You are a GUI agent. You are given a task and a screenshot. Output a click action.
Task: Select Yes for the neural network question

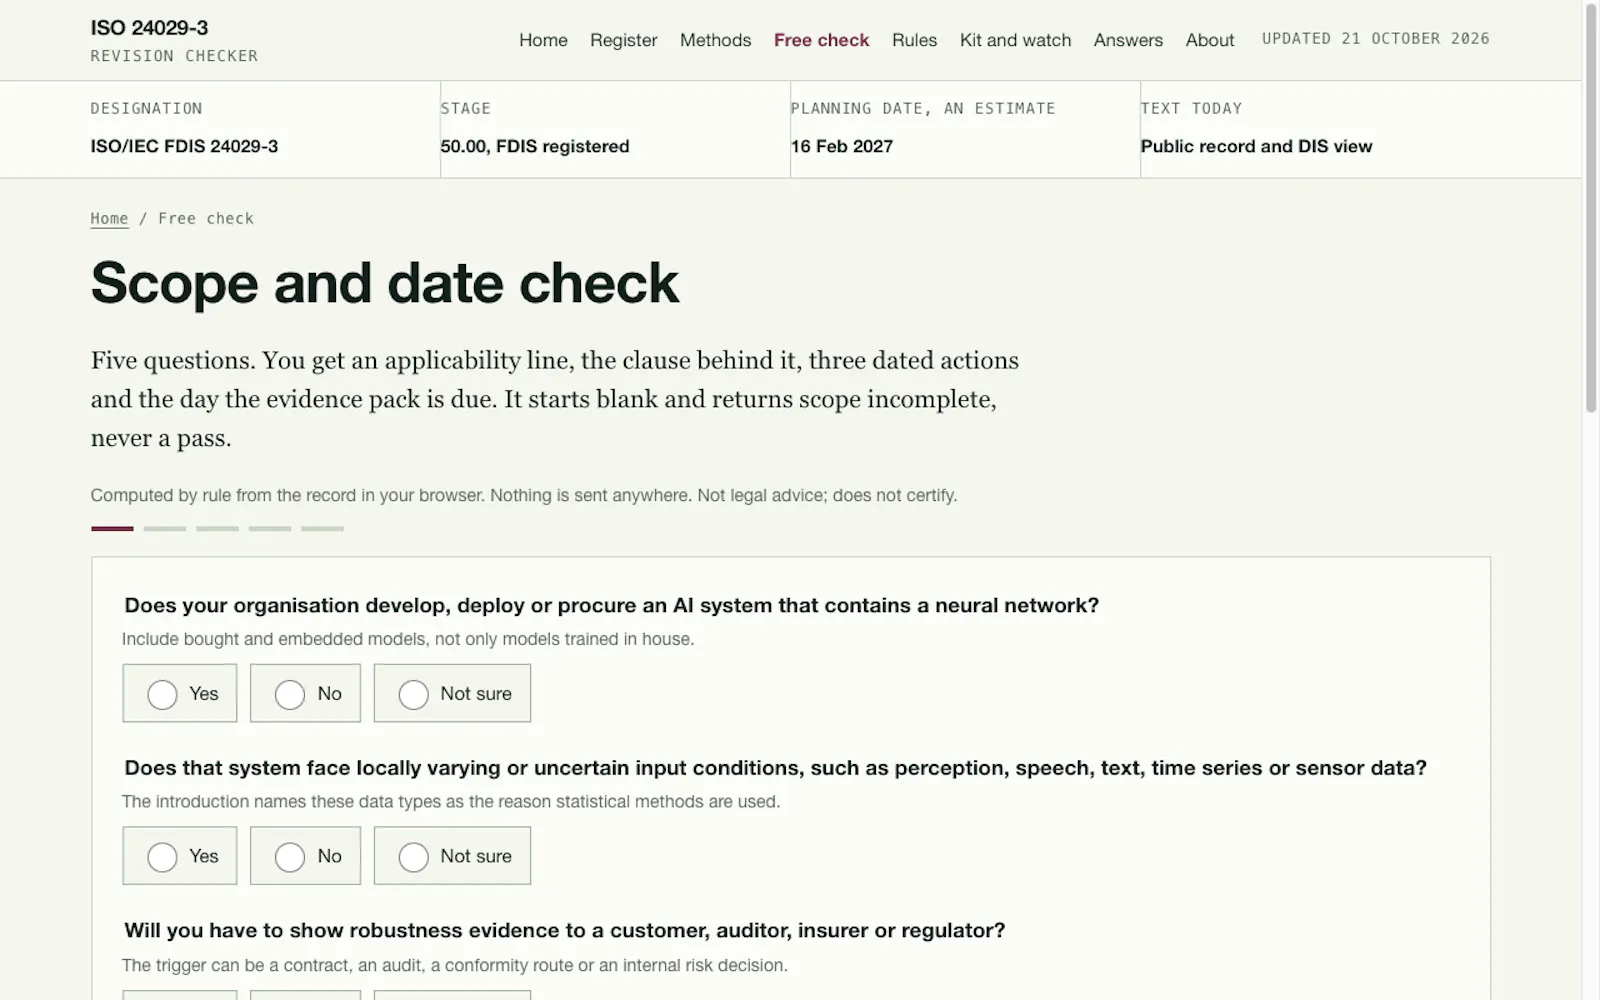[180, 693]
